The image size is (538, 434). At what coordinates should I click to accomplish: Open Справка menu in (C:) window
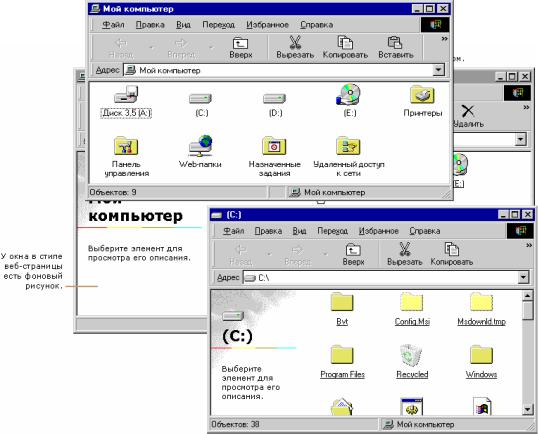pyautogui.click(x=424, y=231)
